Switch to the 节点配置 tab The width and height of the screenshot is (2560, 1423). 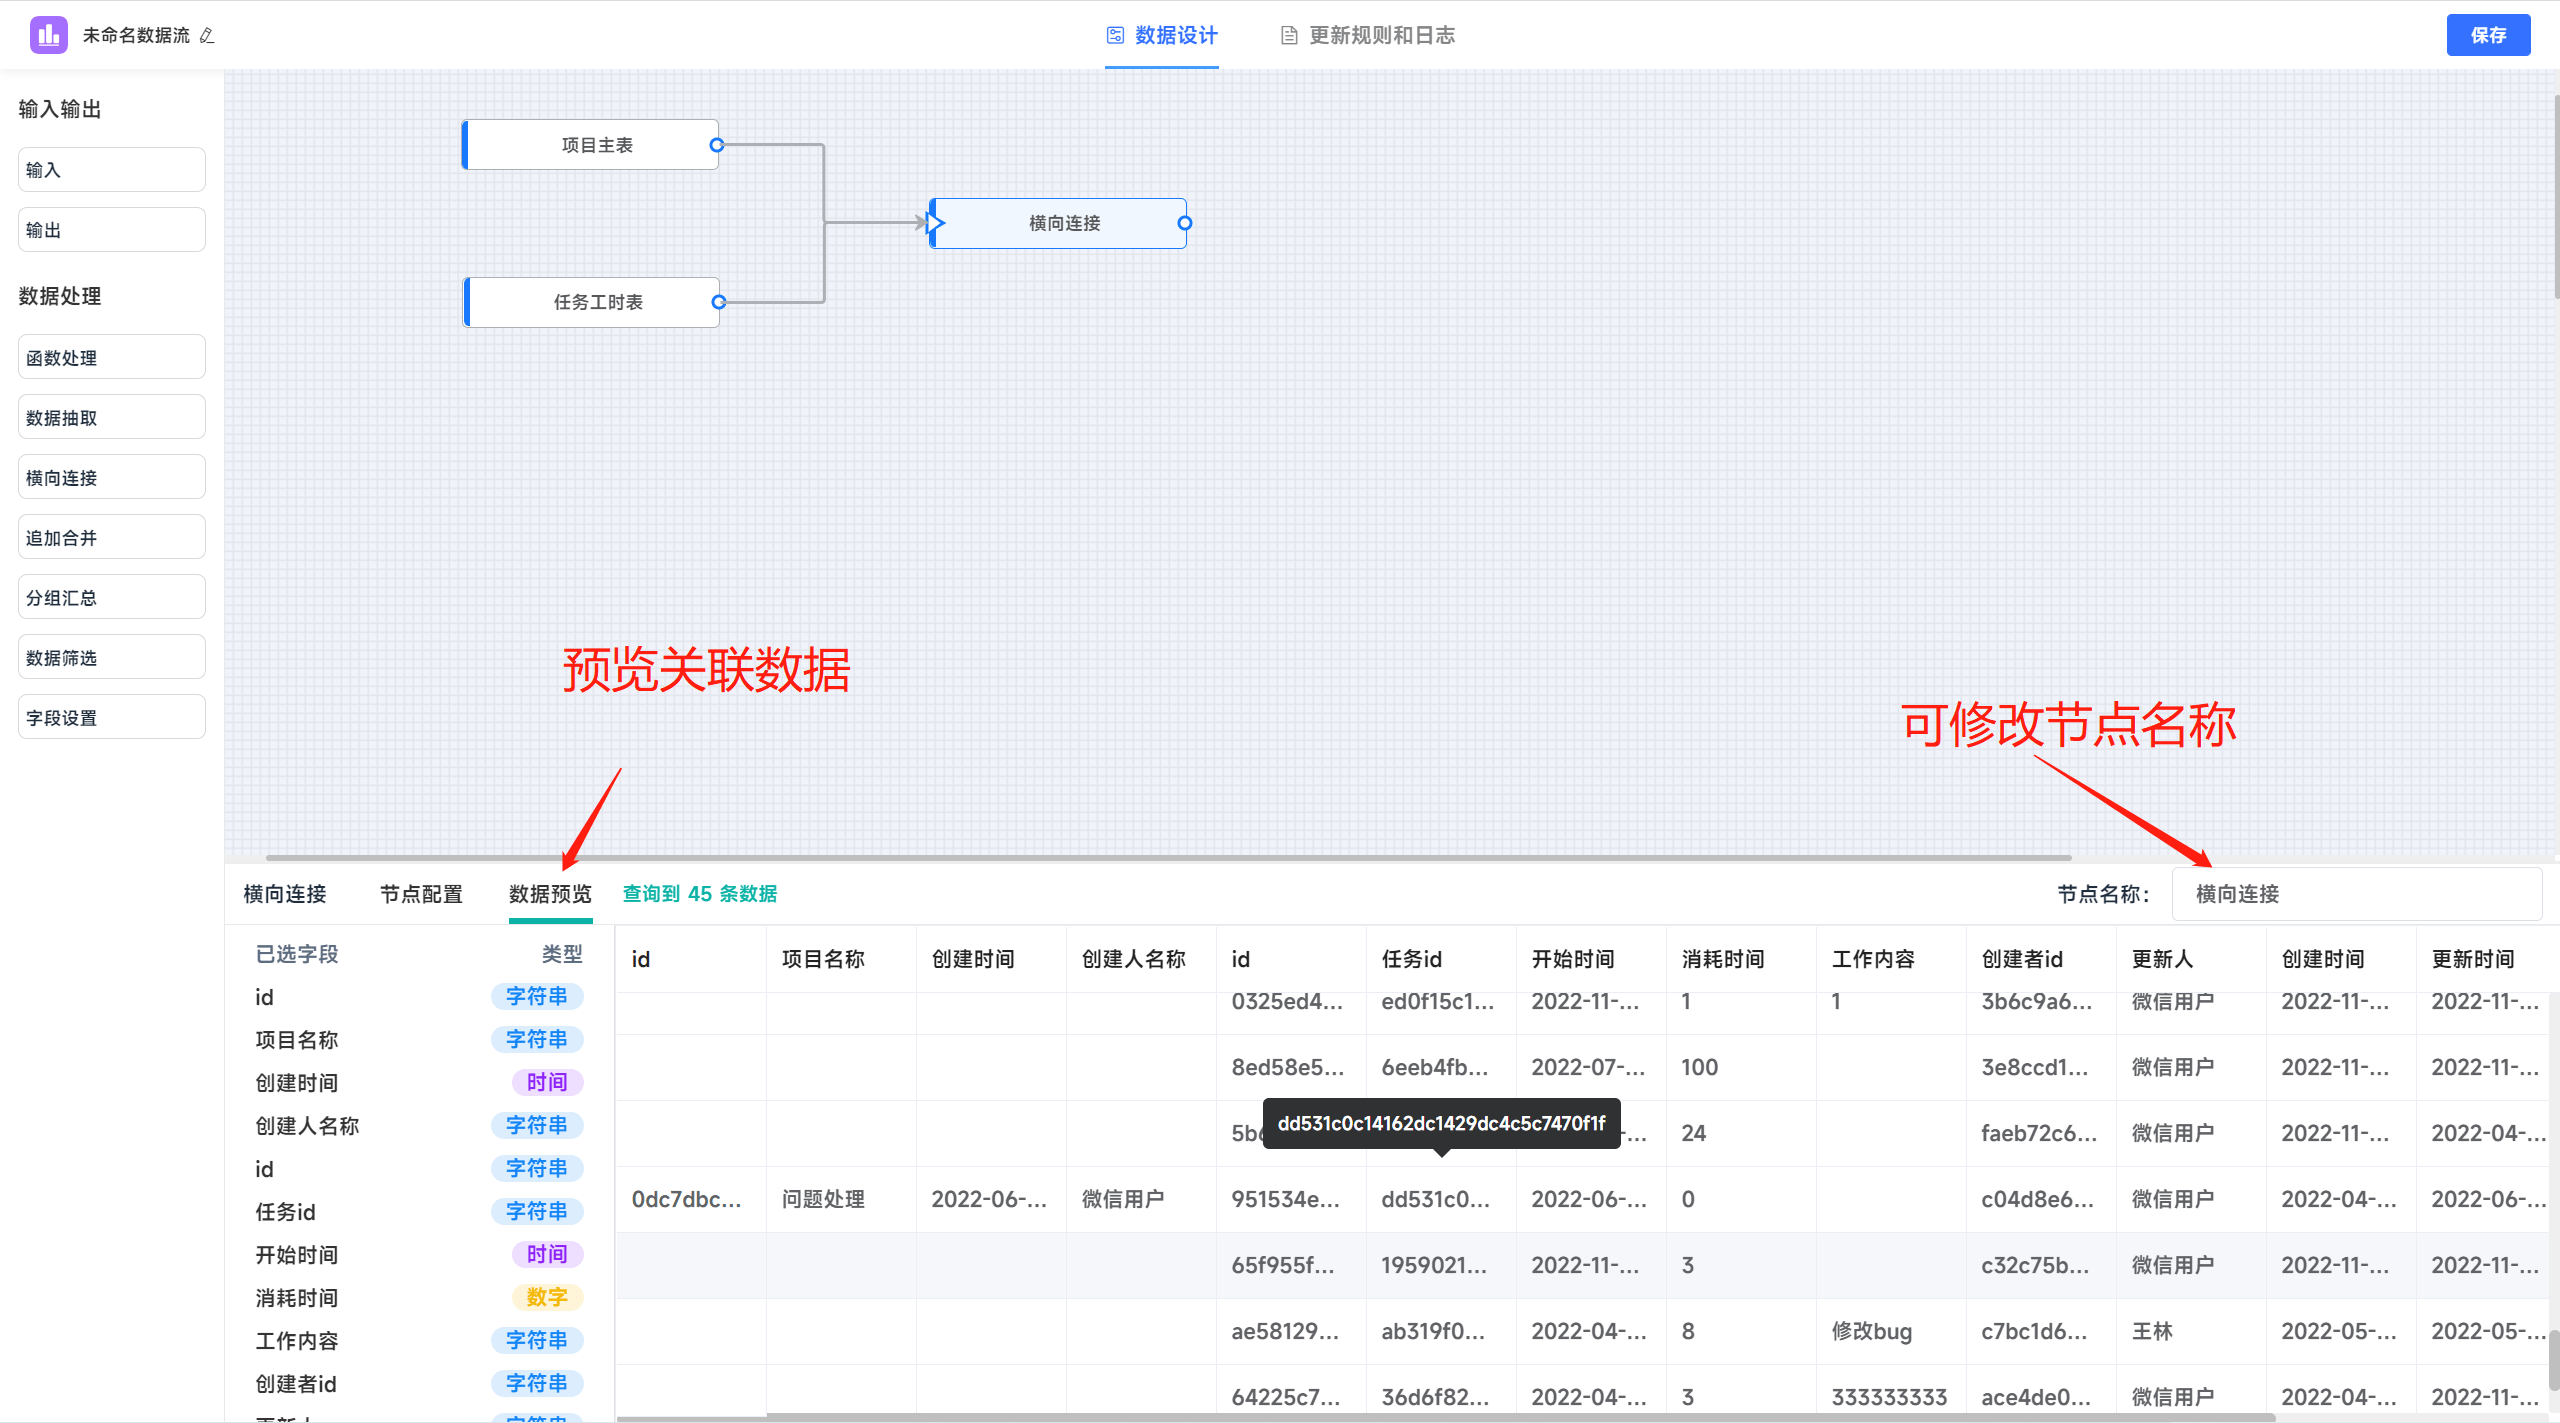[421, 894]
